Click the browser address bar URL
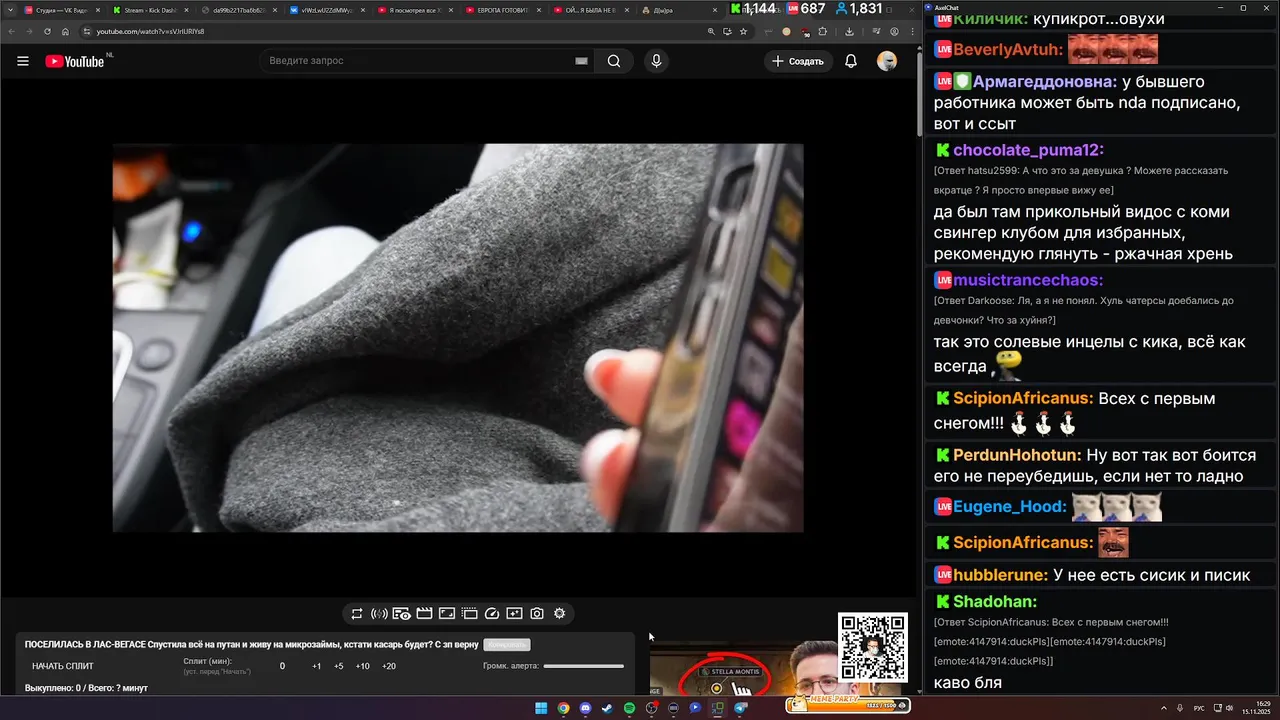The image size is (1280, 720). click(150, 31)
